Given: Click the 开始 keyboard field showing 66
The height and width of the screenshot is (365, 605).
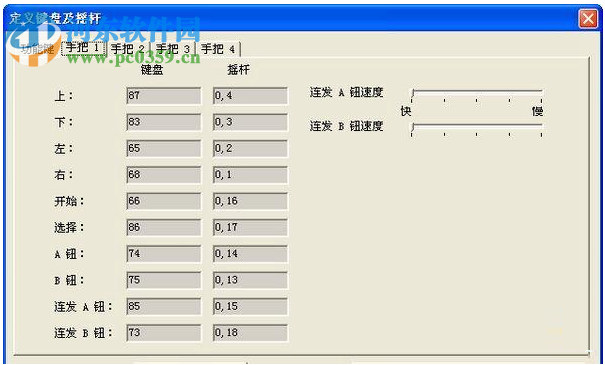Looking at the screenshot, I should tap(164, 201).
